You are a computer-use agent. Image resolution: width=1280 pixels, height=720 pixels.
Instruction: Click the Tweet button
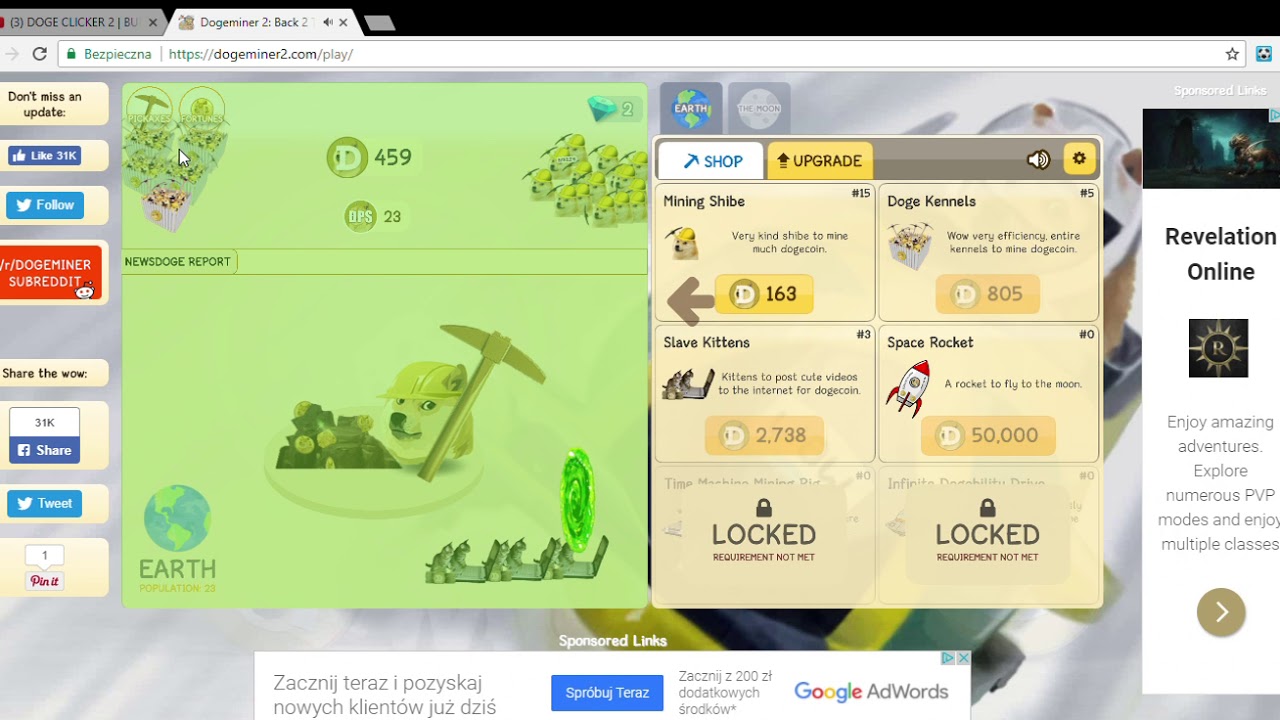[x=45, y=503]
